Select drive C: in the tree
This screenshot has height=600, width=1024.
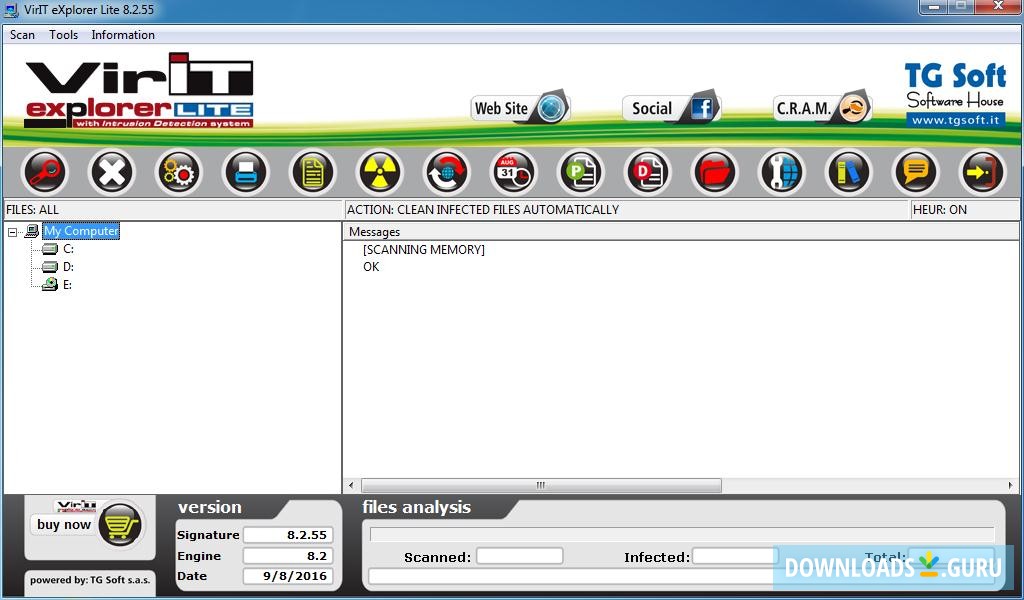[x=68, y=249]
